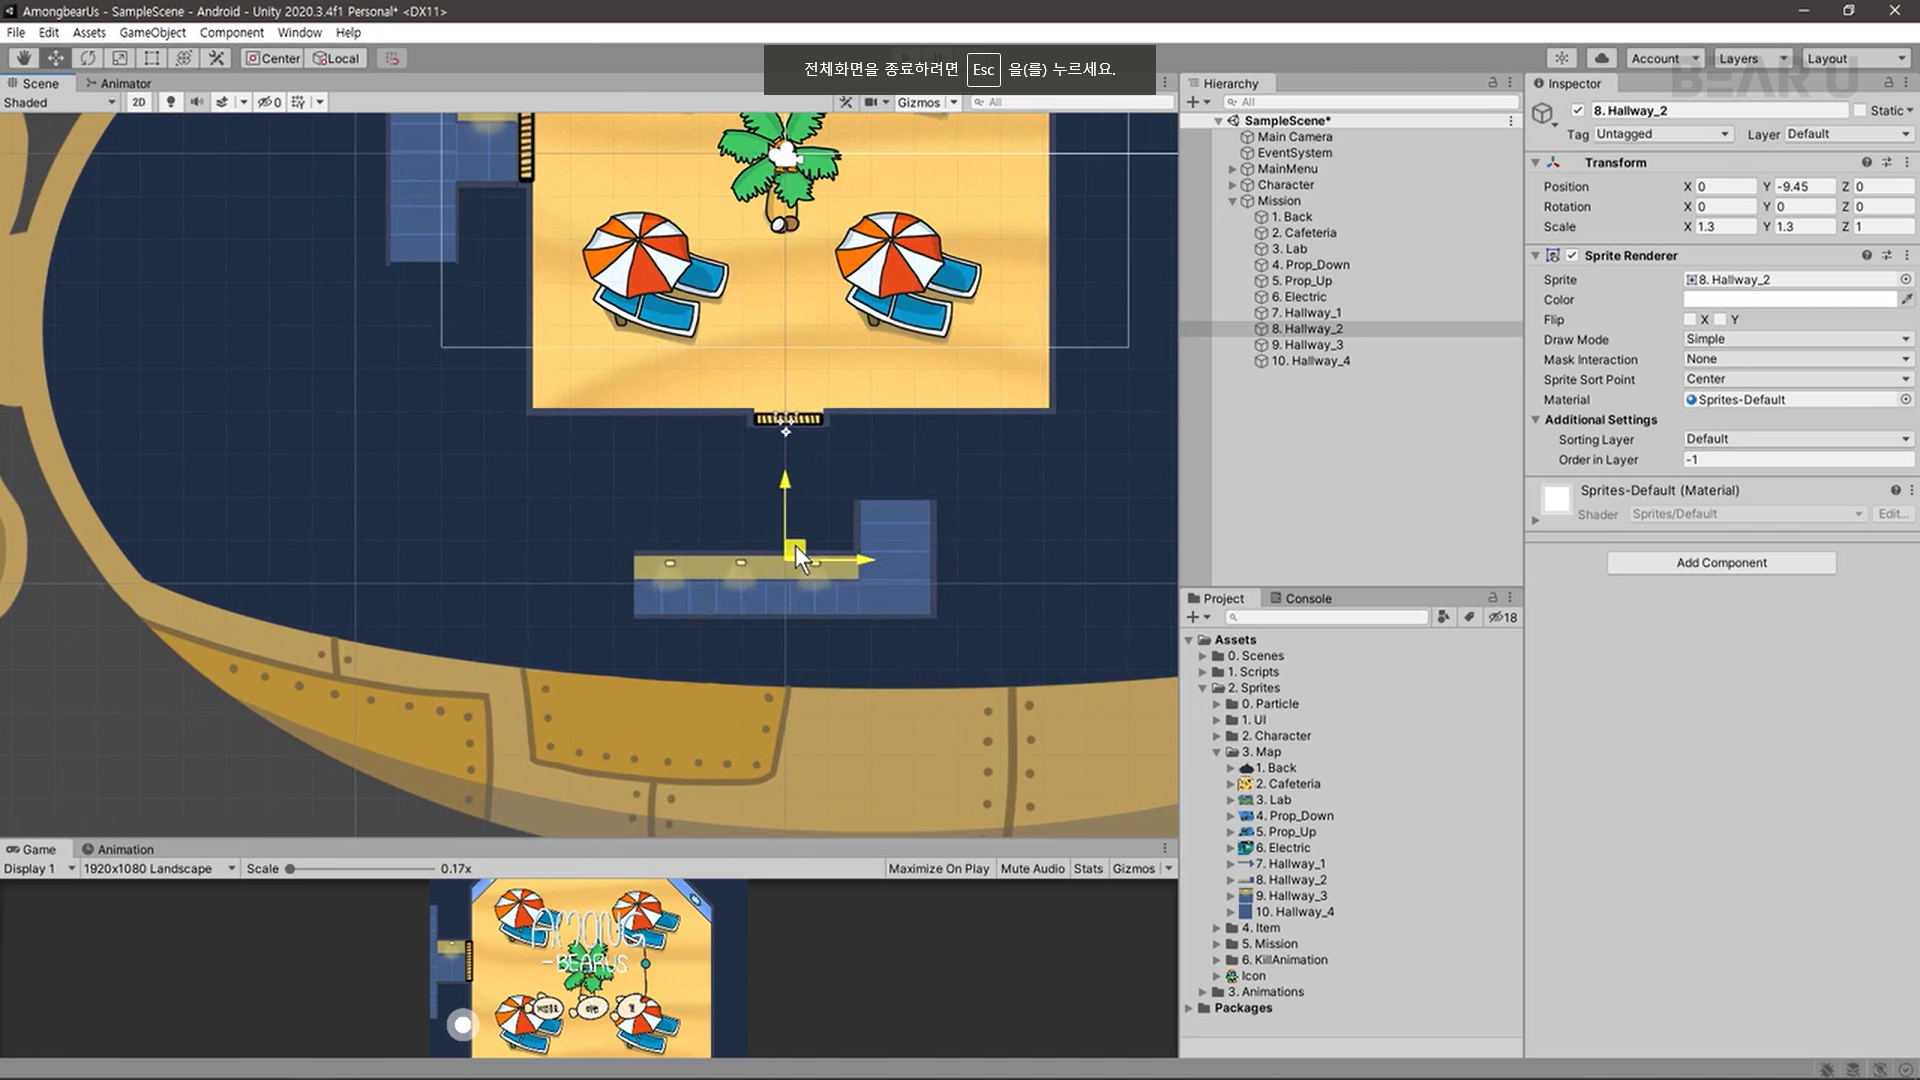The width and height of the screenshot is (1920, 1080).
Task: Select the Hand tool
Action: (x=24, y=58)
